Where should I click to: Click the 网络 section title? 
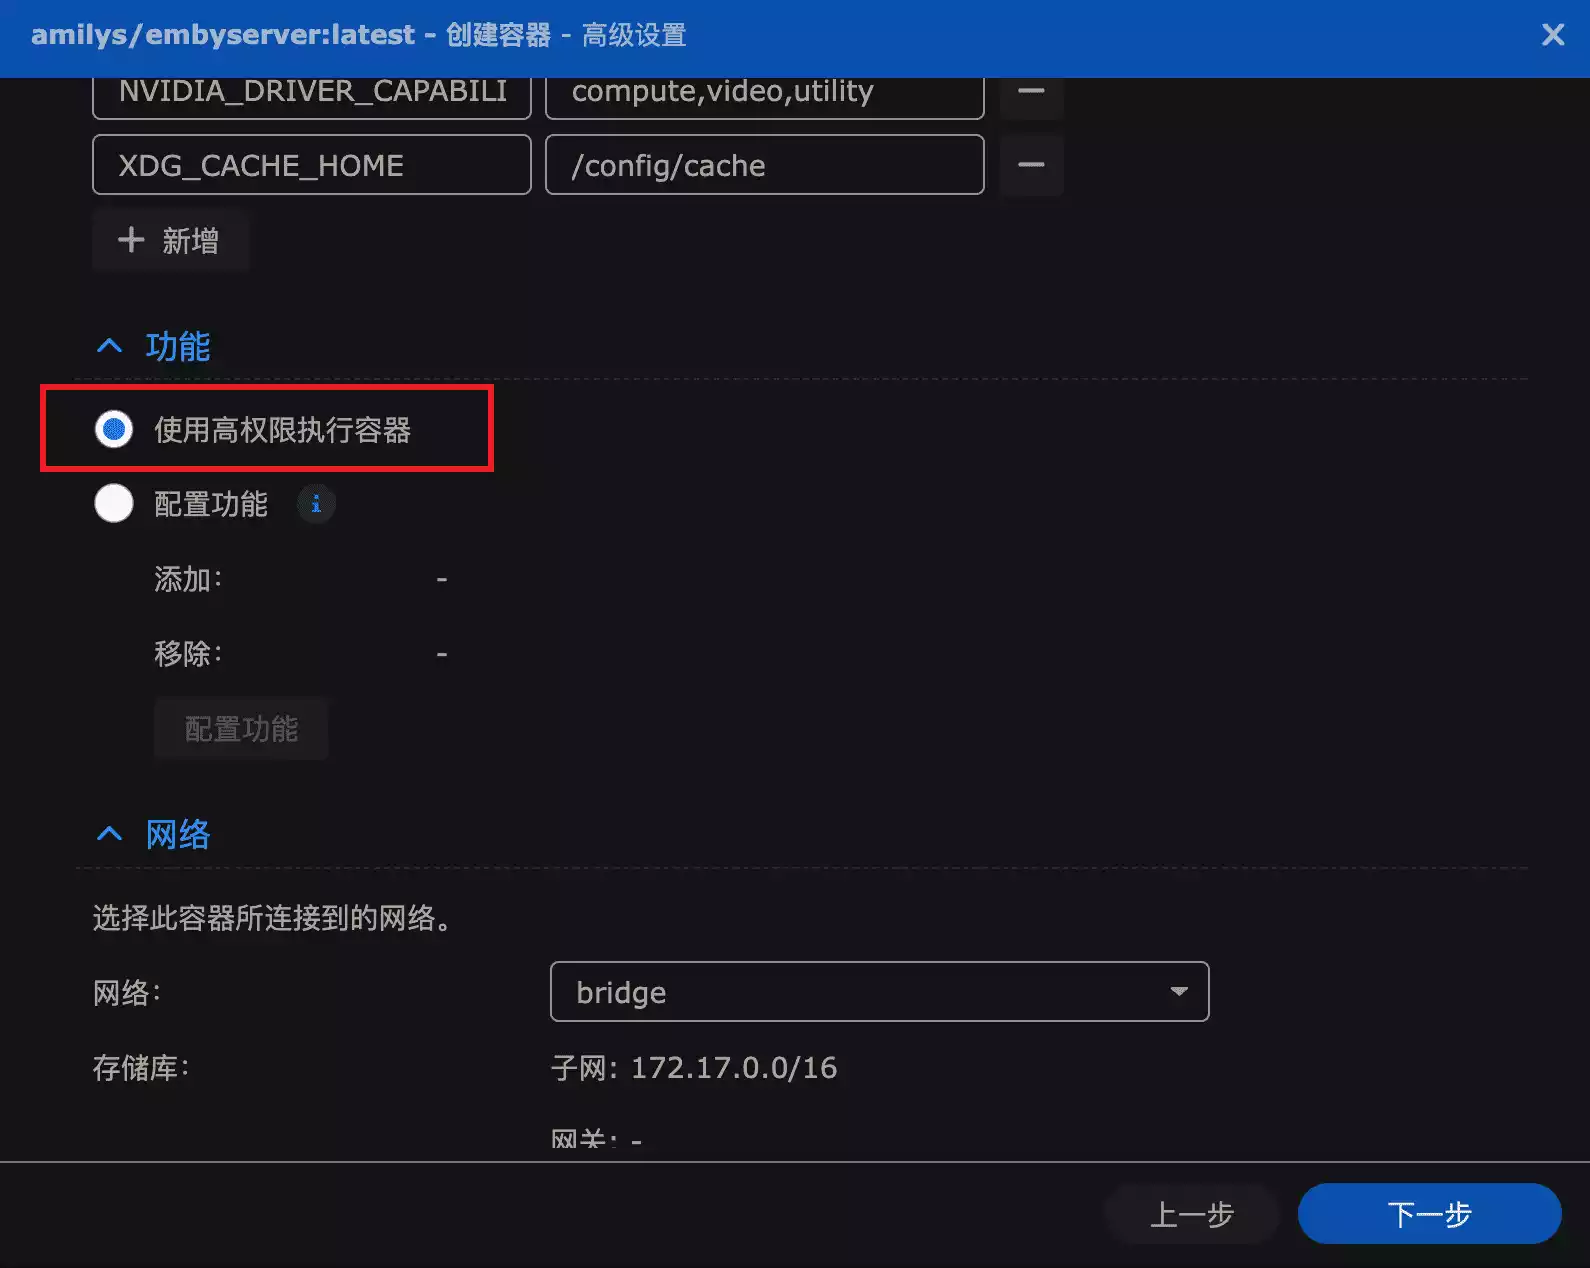[178, 834]
